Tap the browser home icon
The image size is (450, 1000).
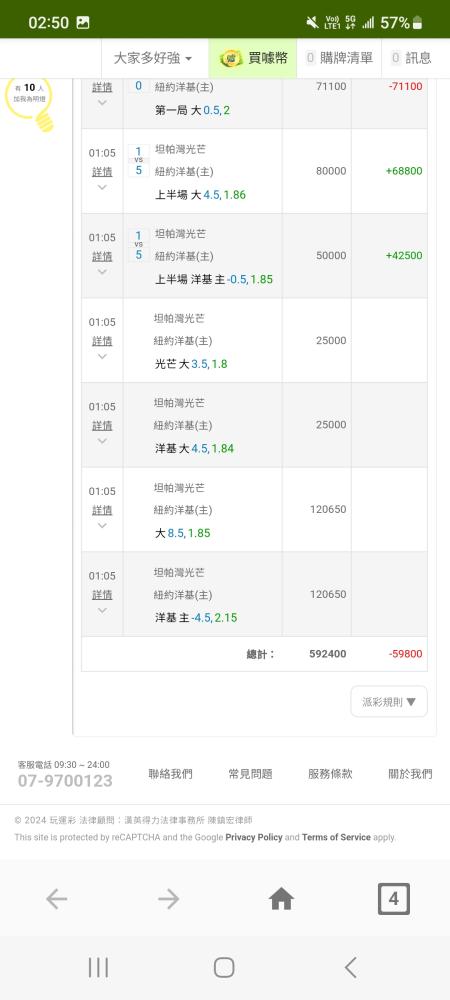pos(281,899)
